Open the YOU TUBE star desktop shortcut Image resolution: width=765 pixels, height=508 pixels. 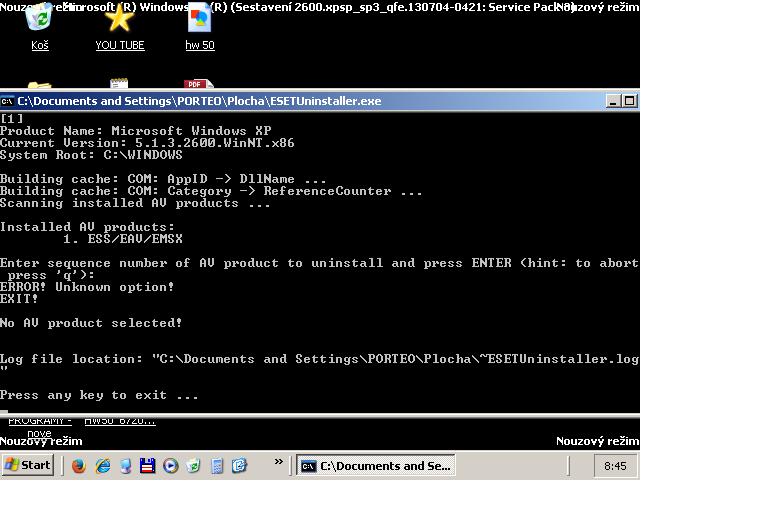pos(120,27)
